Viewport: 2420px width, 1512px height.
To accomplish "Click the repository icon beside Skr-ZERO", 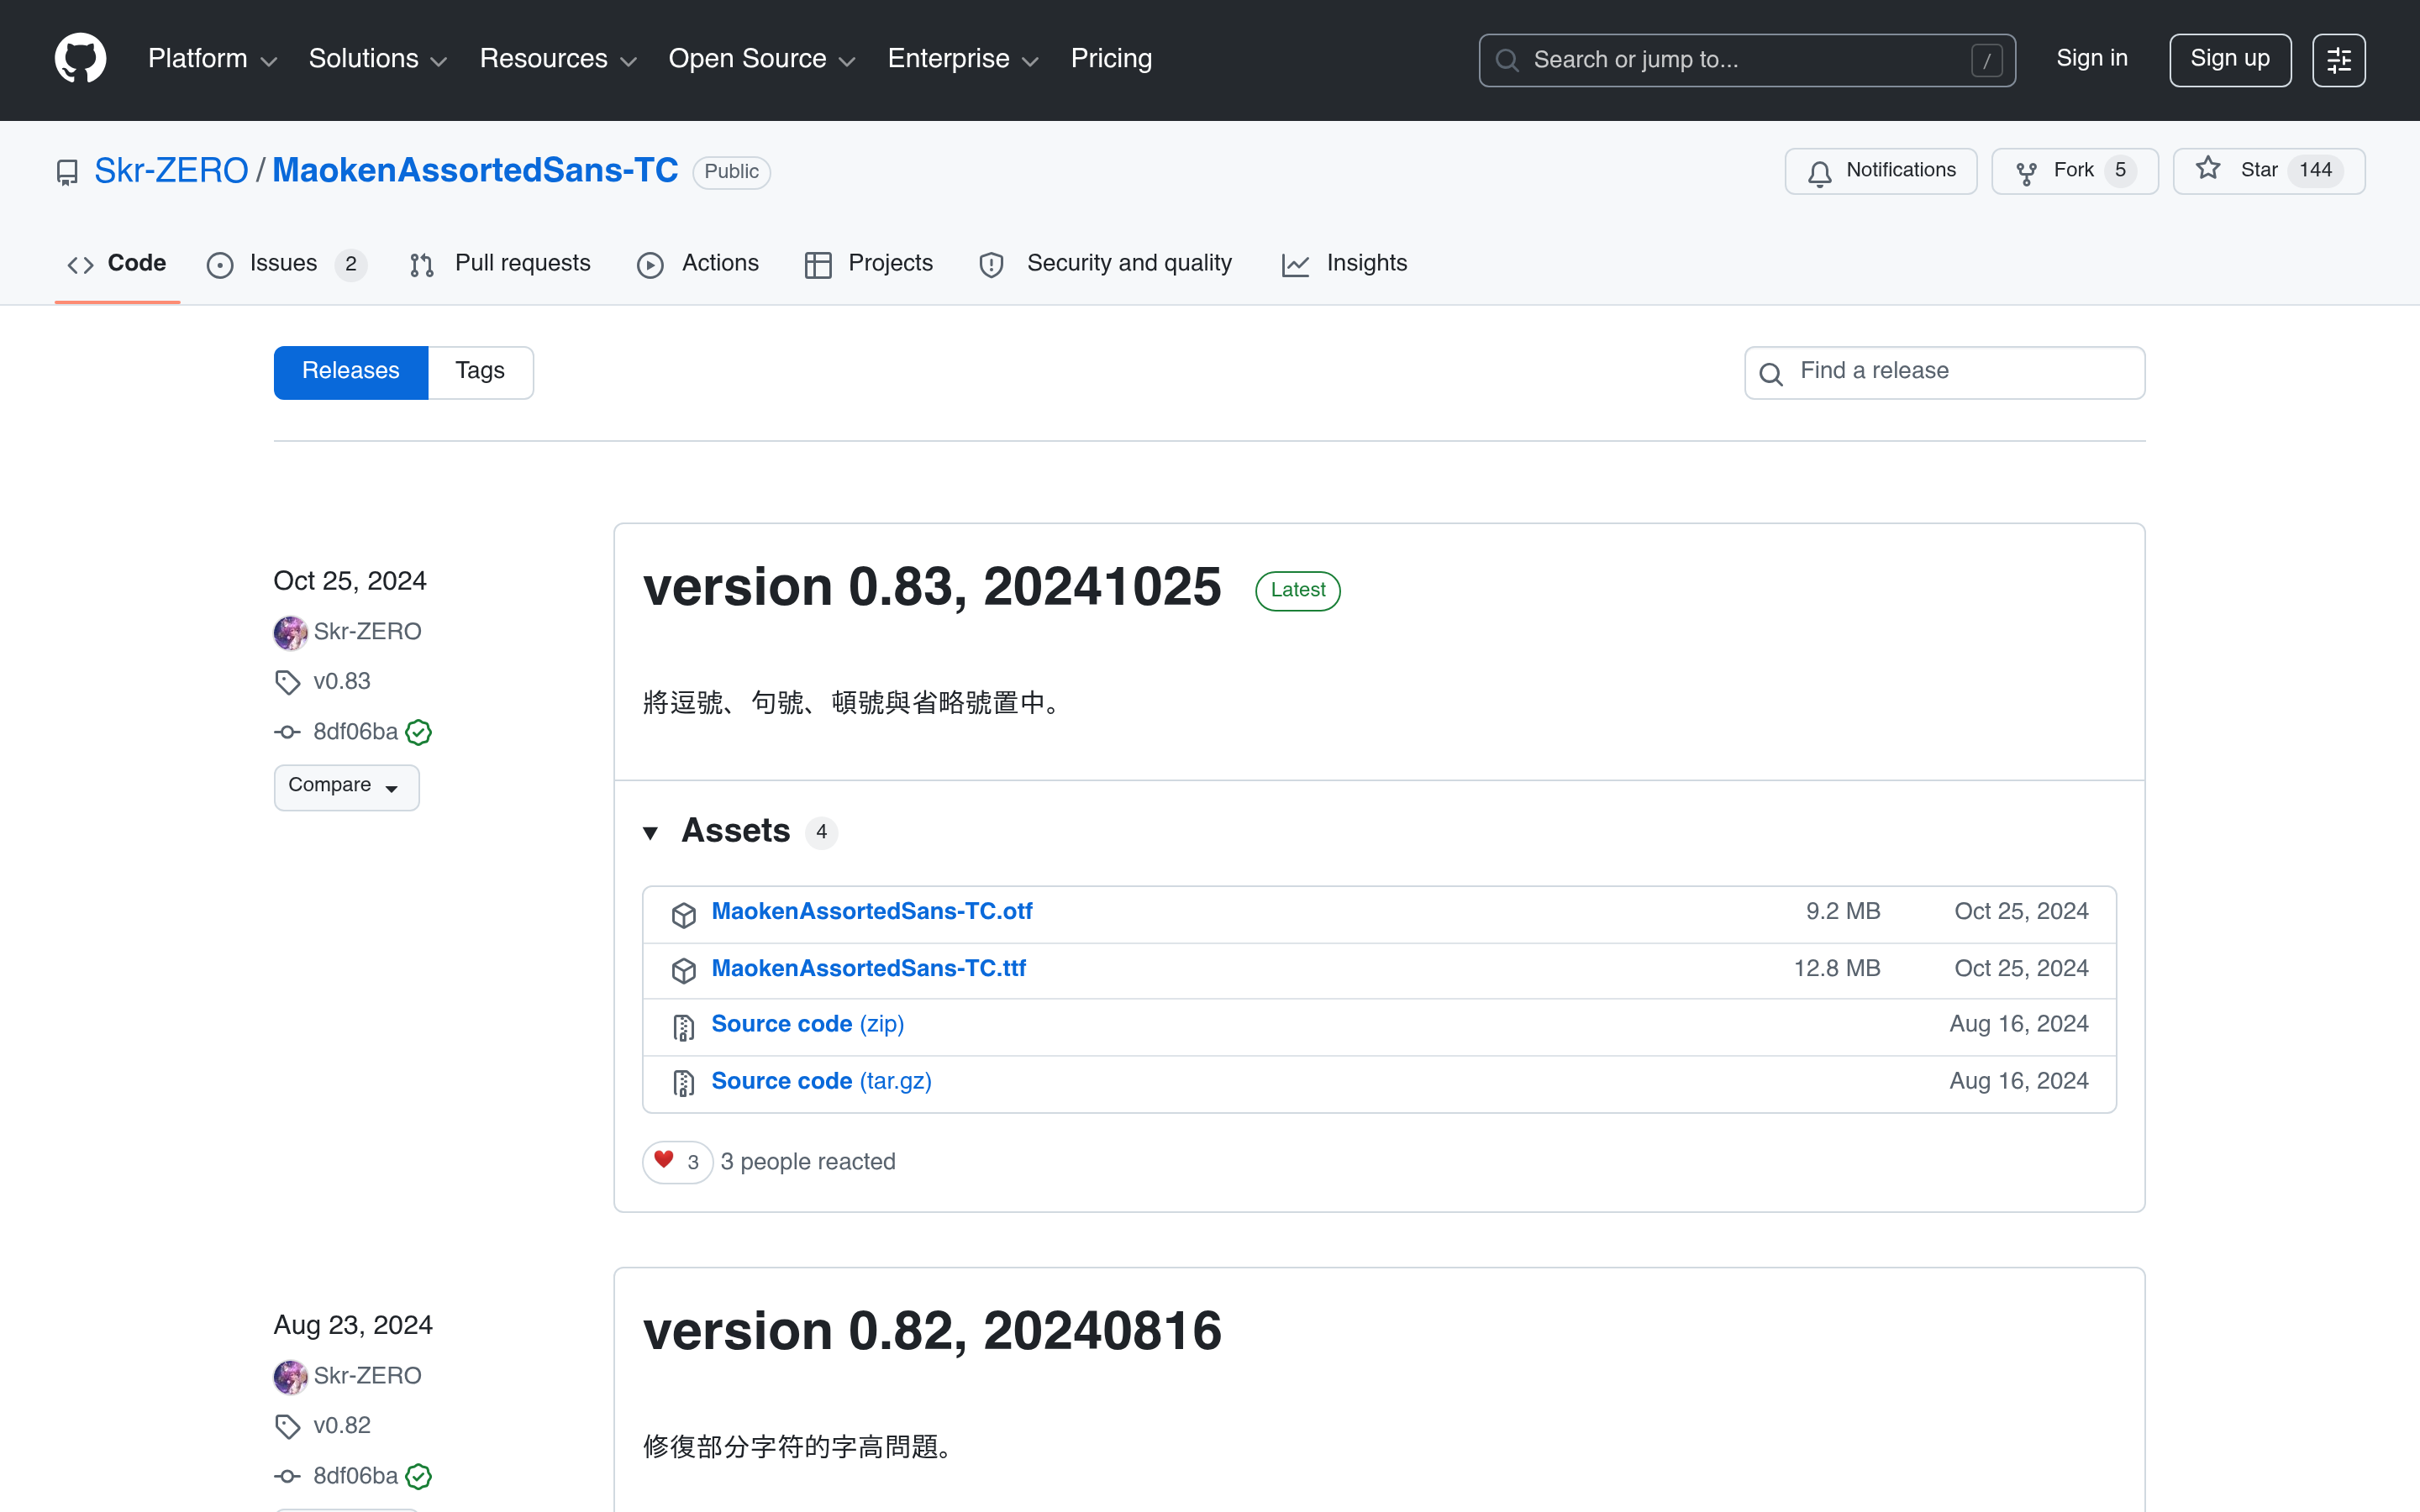I will coord(67,172).
